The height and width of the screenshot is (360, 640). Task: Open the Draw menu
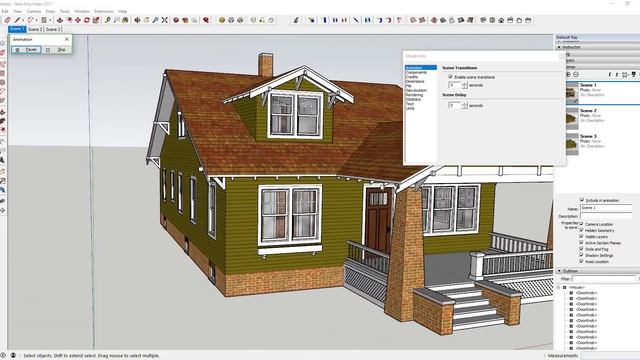tap(50, 11)
